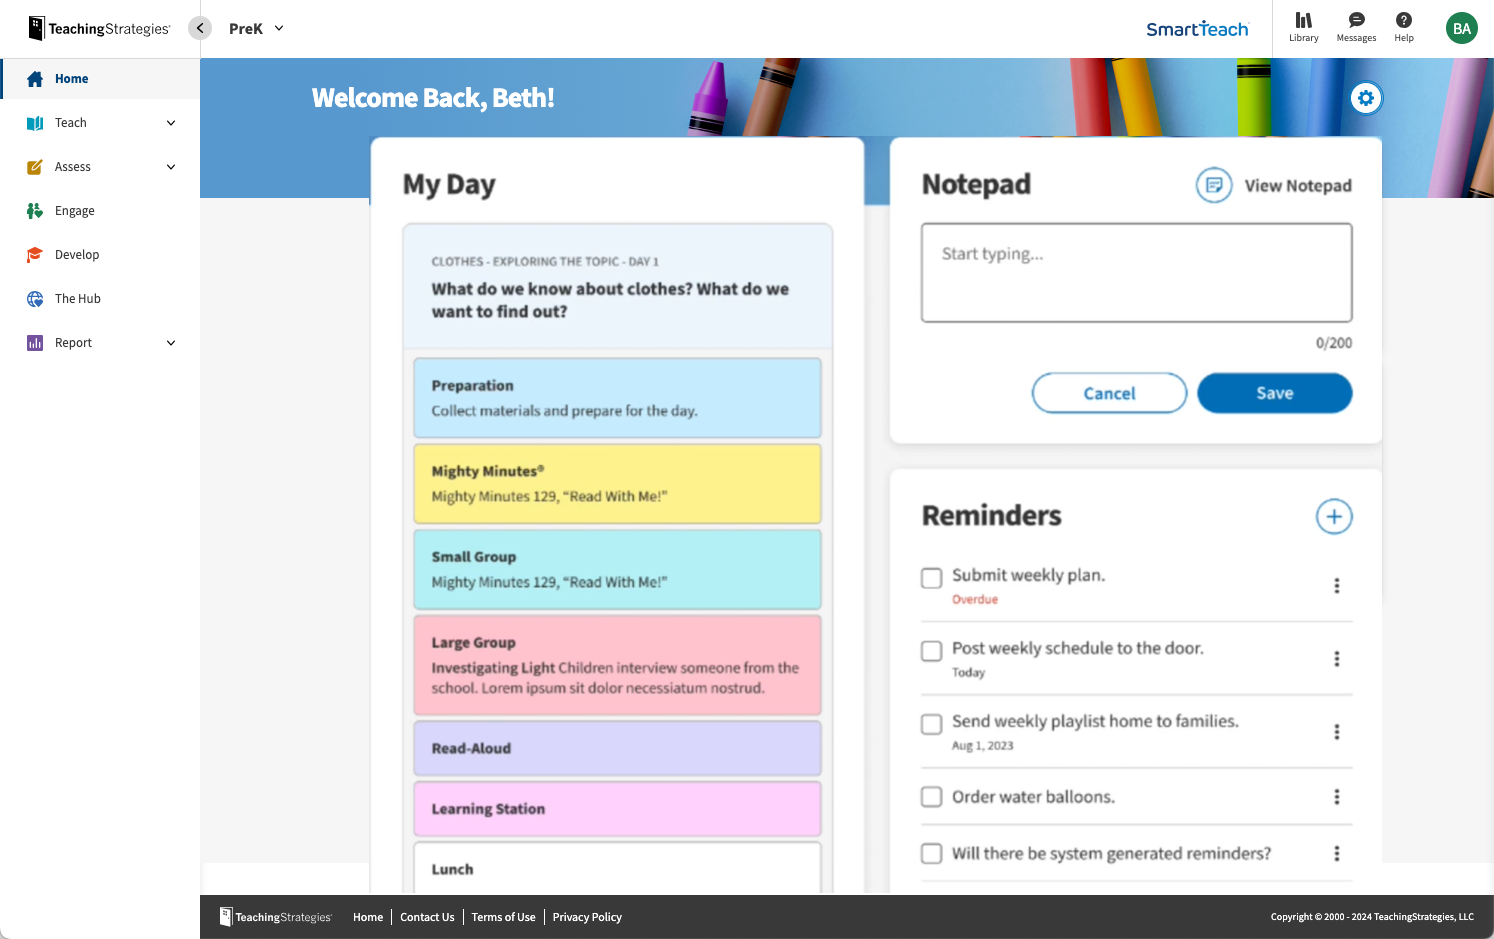Mark Order water balloons as complete
The height and width of the screenshot is (939, 1494).
pos(931,796)
